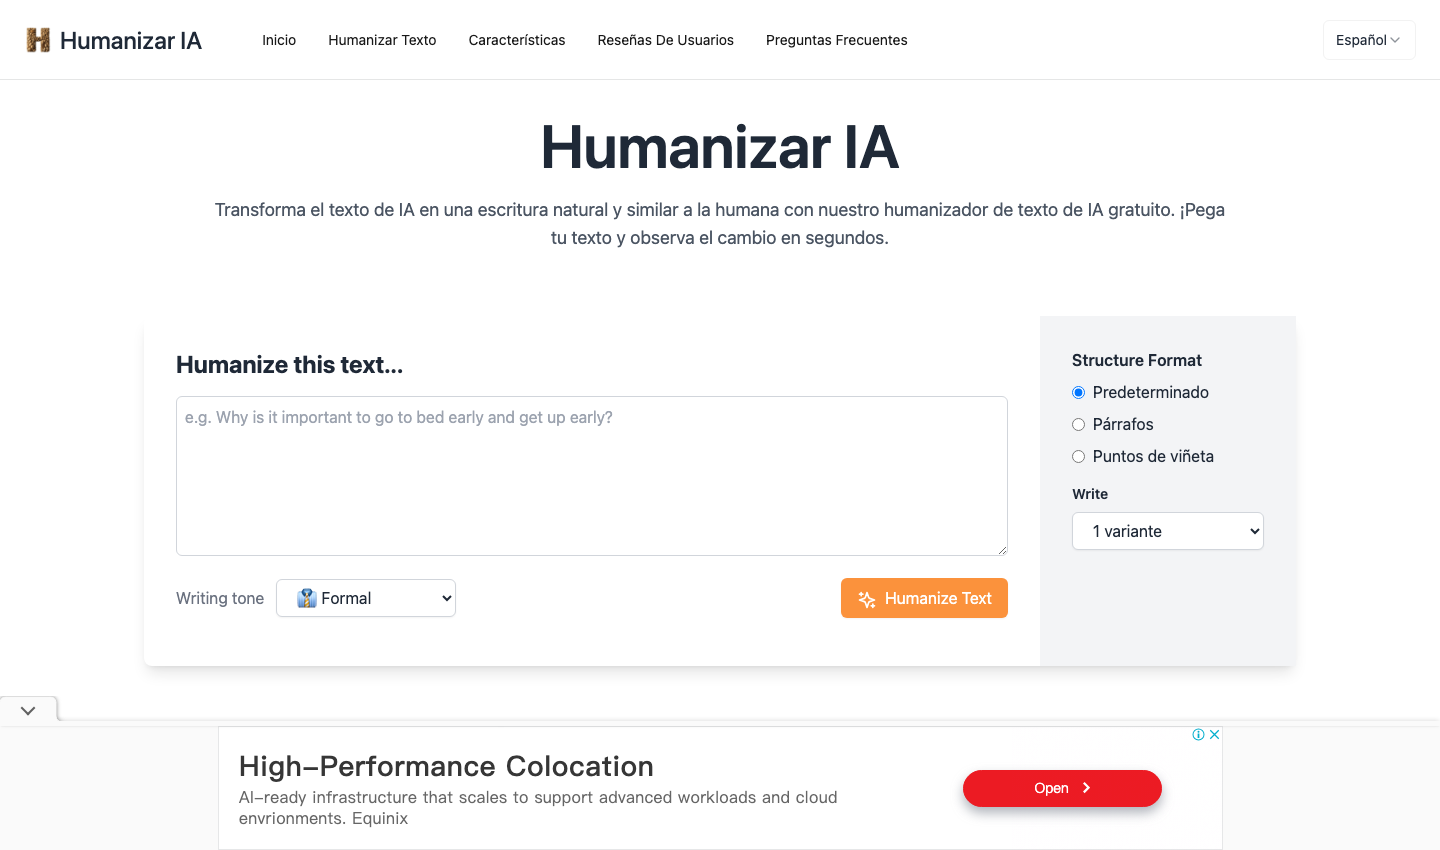Click the Humanize this text... heading
Screen dimensions: 1440x850
(290, 365)
